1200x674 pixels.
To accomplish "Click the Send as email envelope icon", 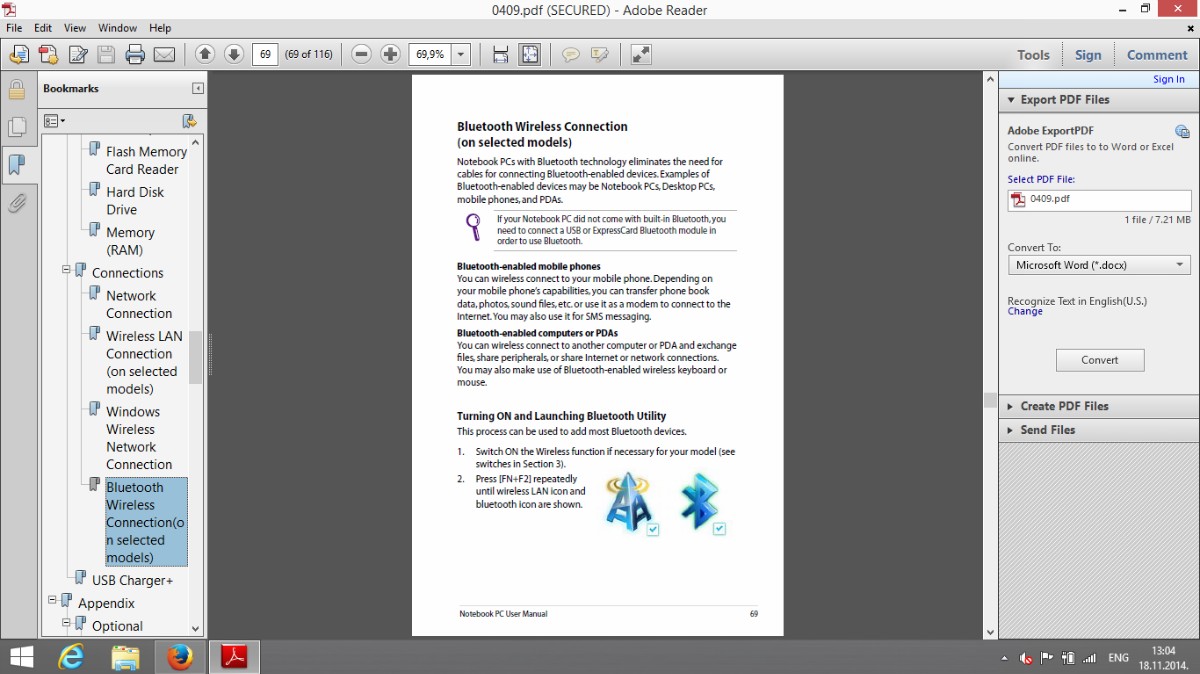I will pos(164,55).
